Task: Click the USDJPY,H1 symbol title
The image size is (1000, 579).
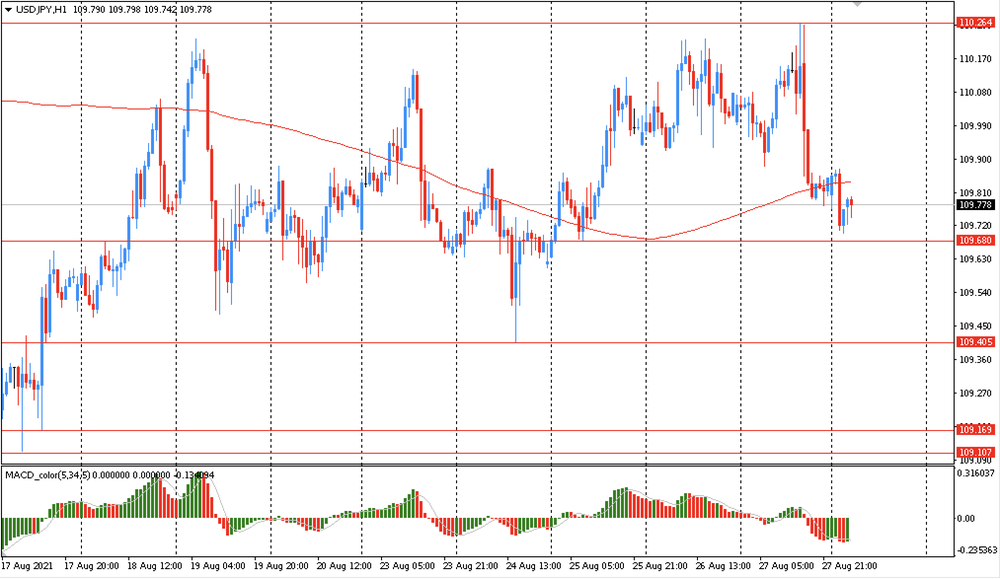Action: point(41,10)
